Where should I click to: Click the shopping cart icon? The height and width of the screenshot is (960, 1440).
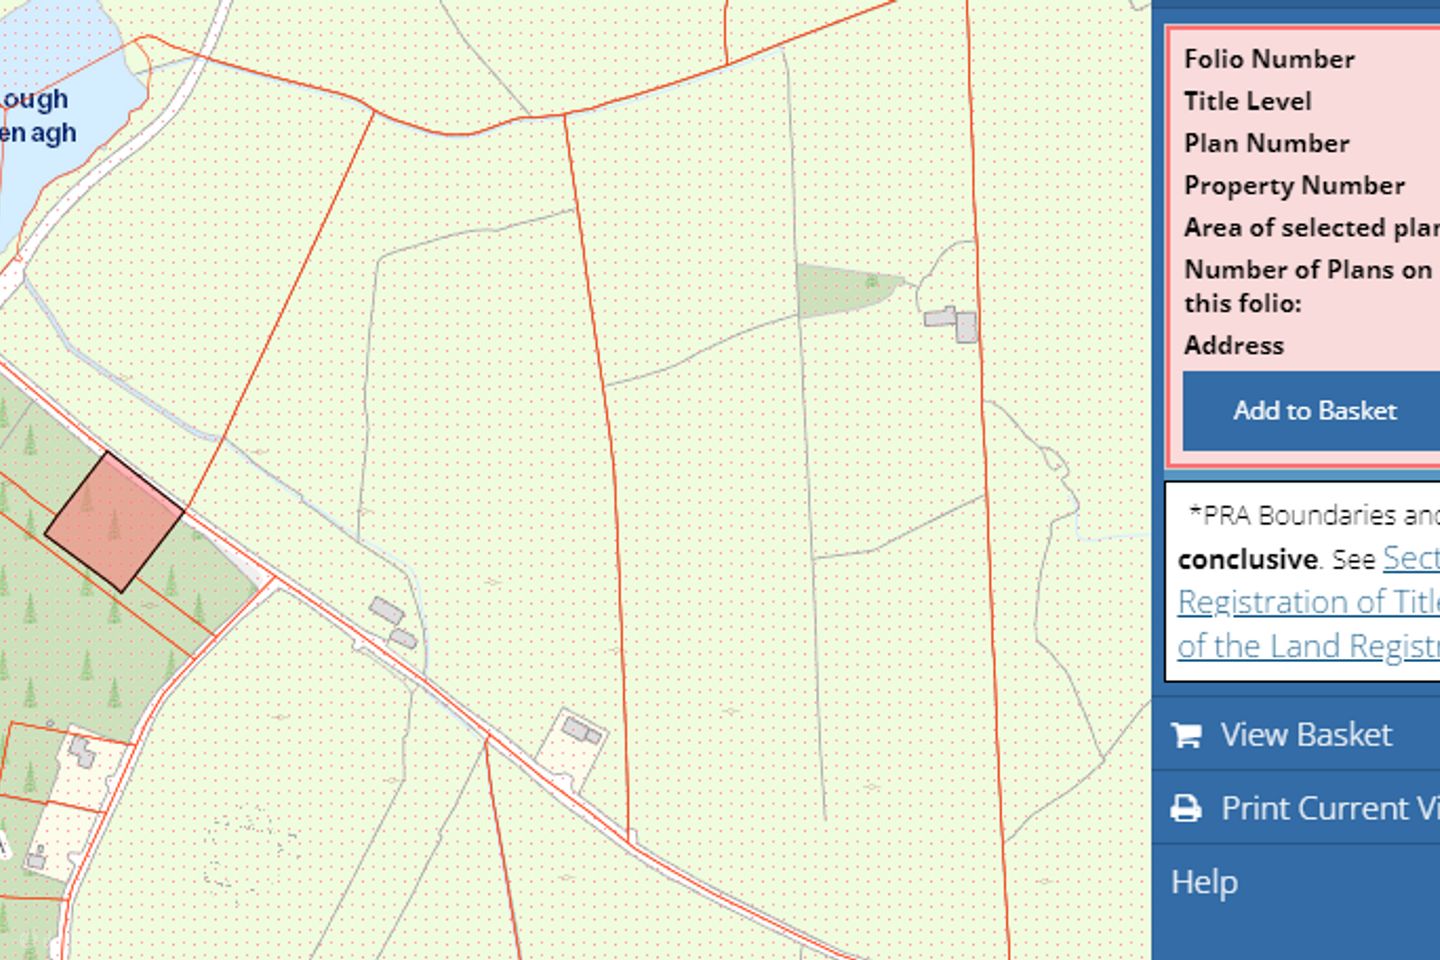point(1187,735)
